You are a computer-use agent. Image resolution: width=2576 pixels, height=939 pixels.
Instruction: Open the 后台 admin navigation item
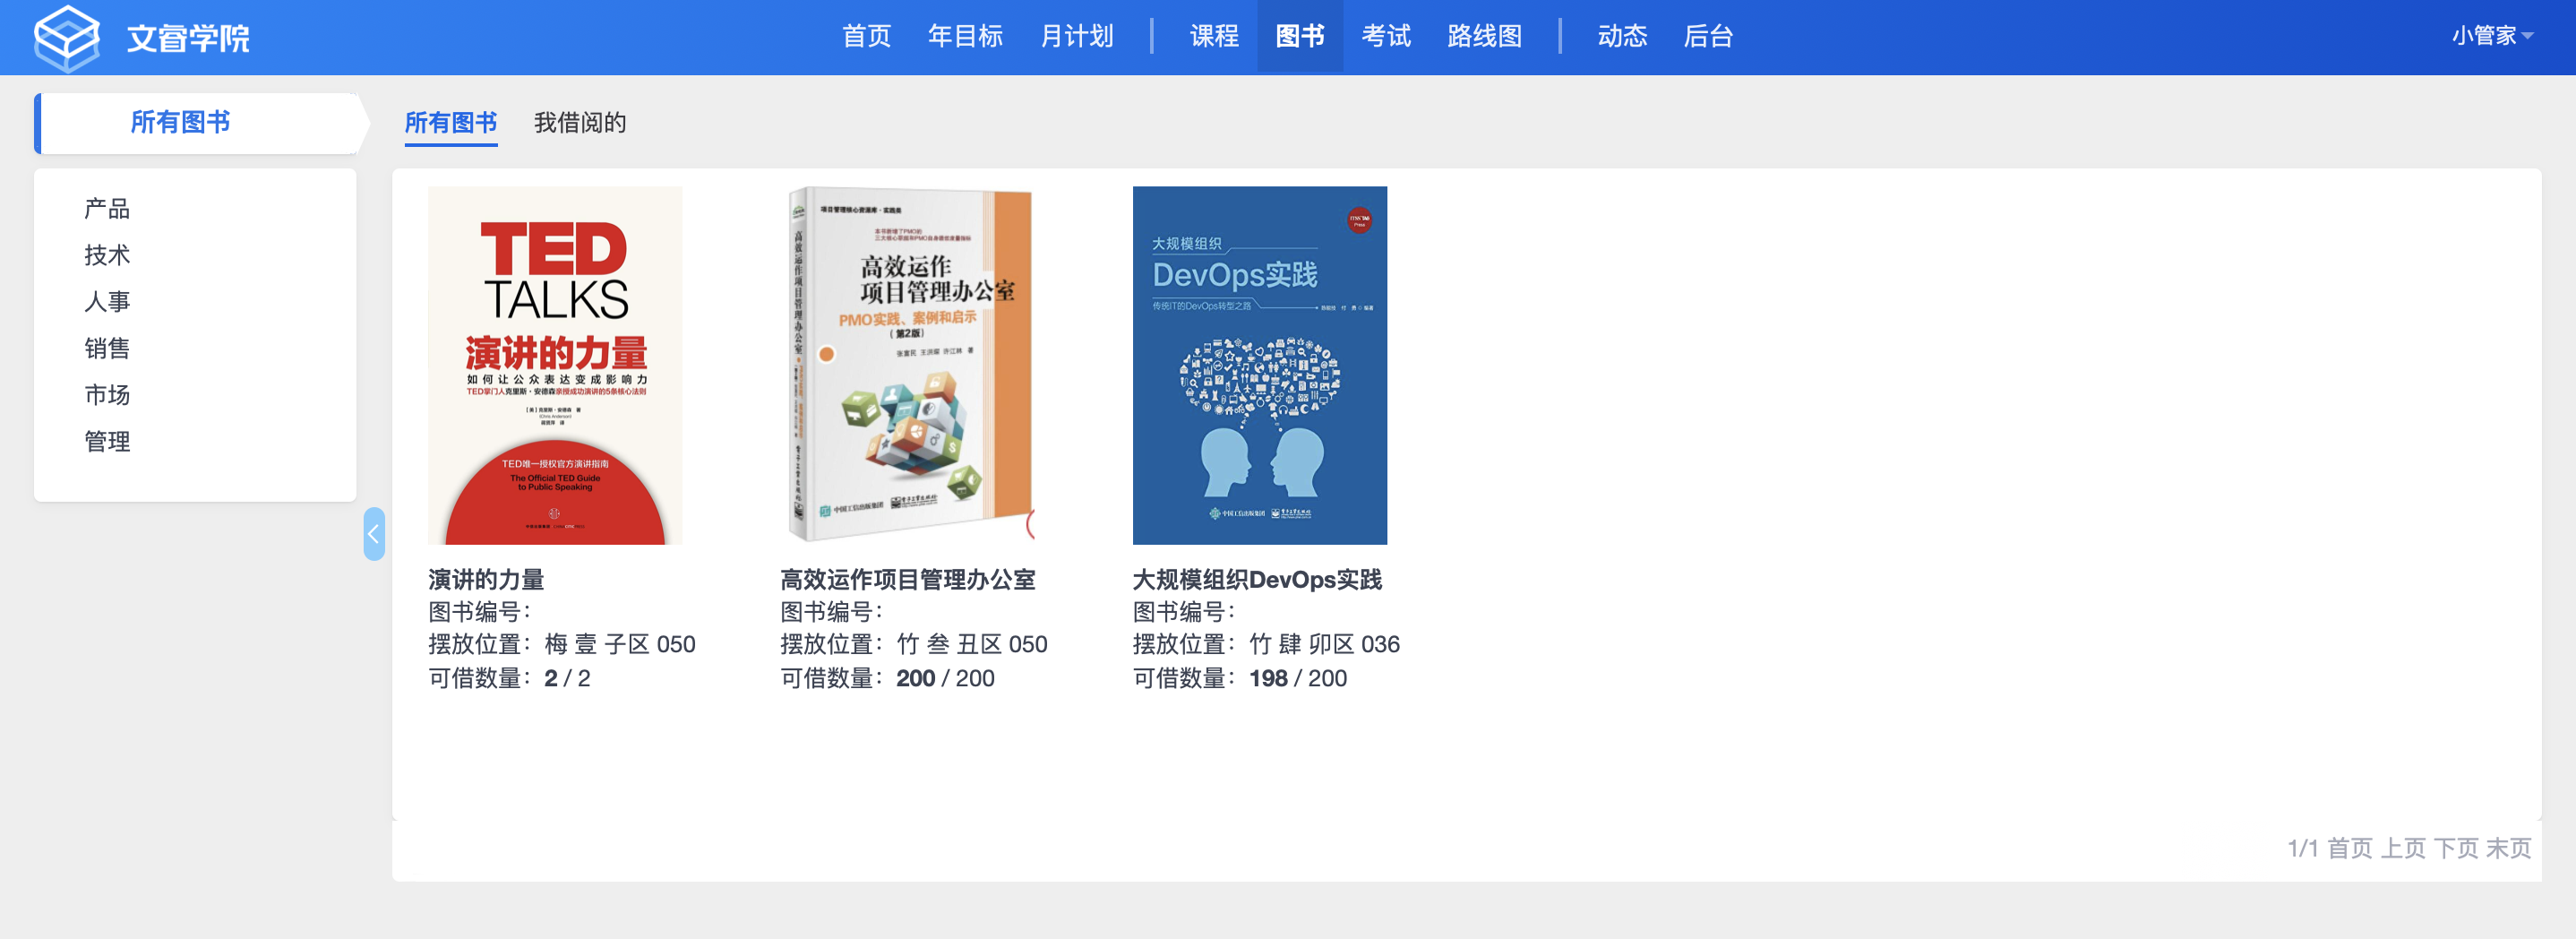1708,37
